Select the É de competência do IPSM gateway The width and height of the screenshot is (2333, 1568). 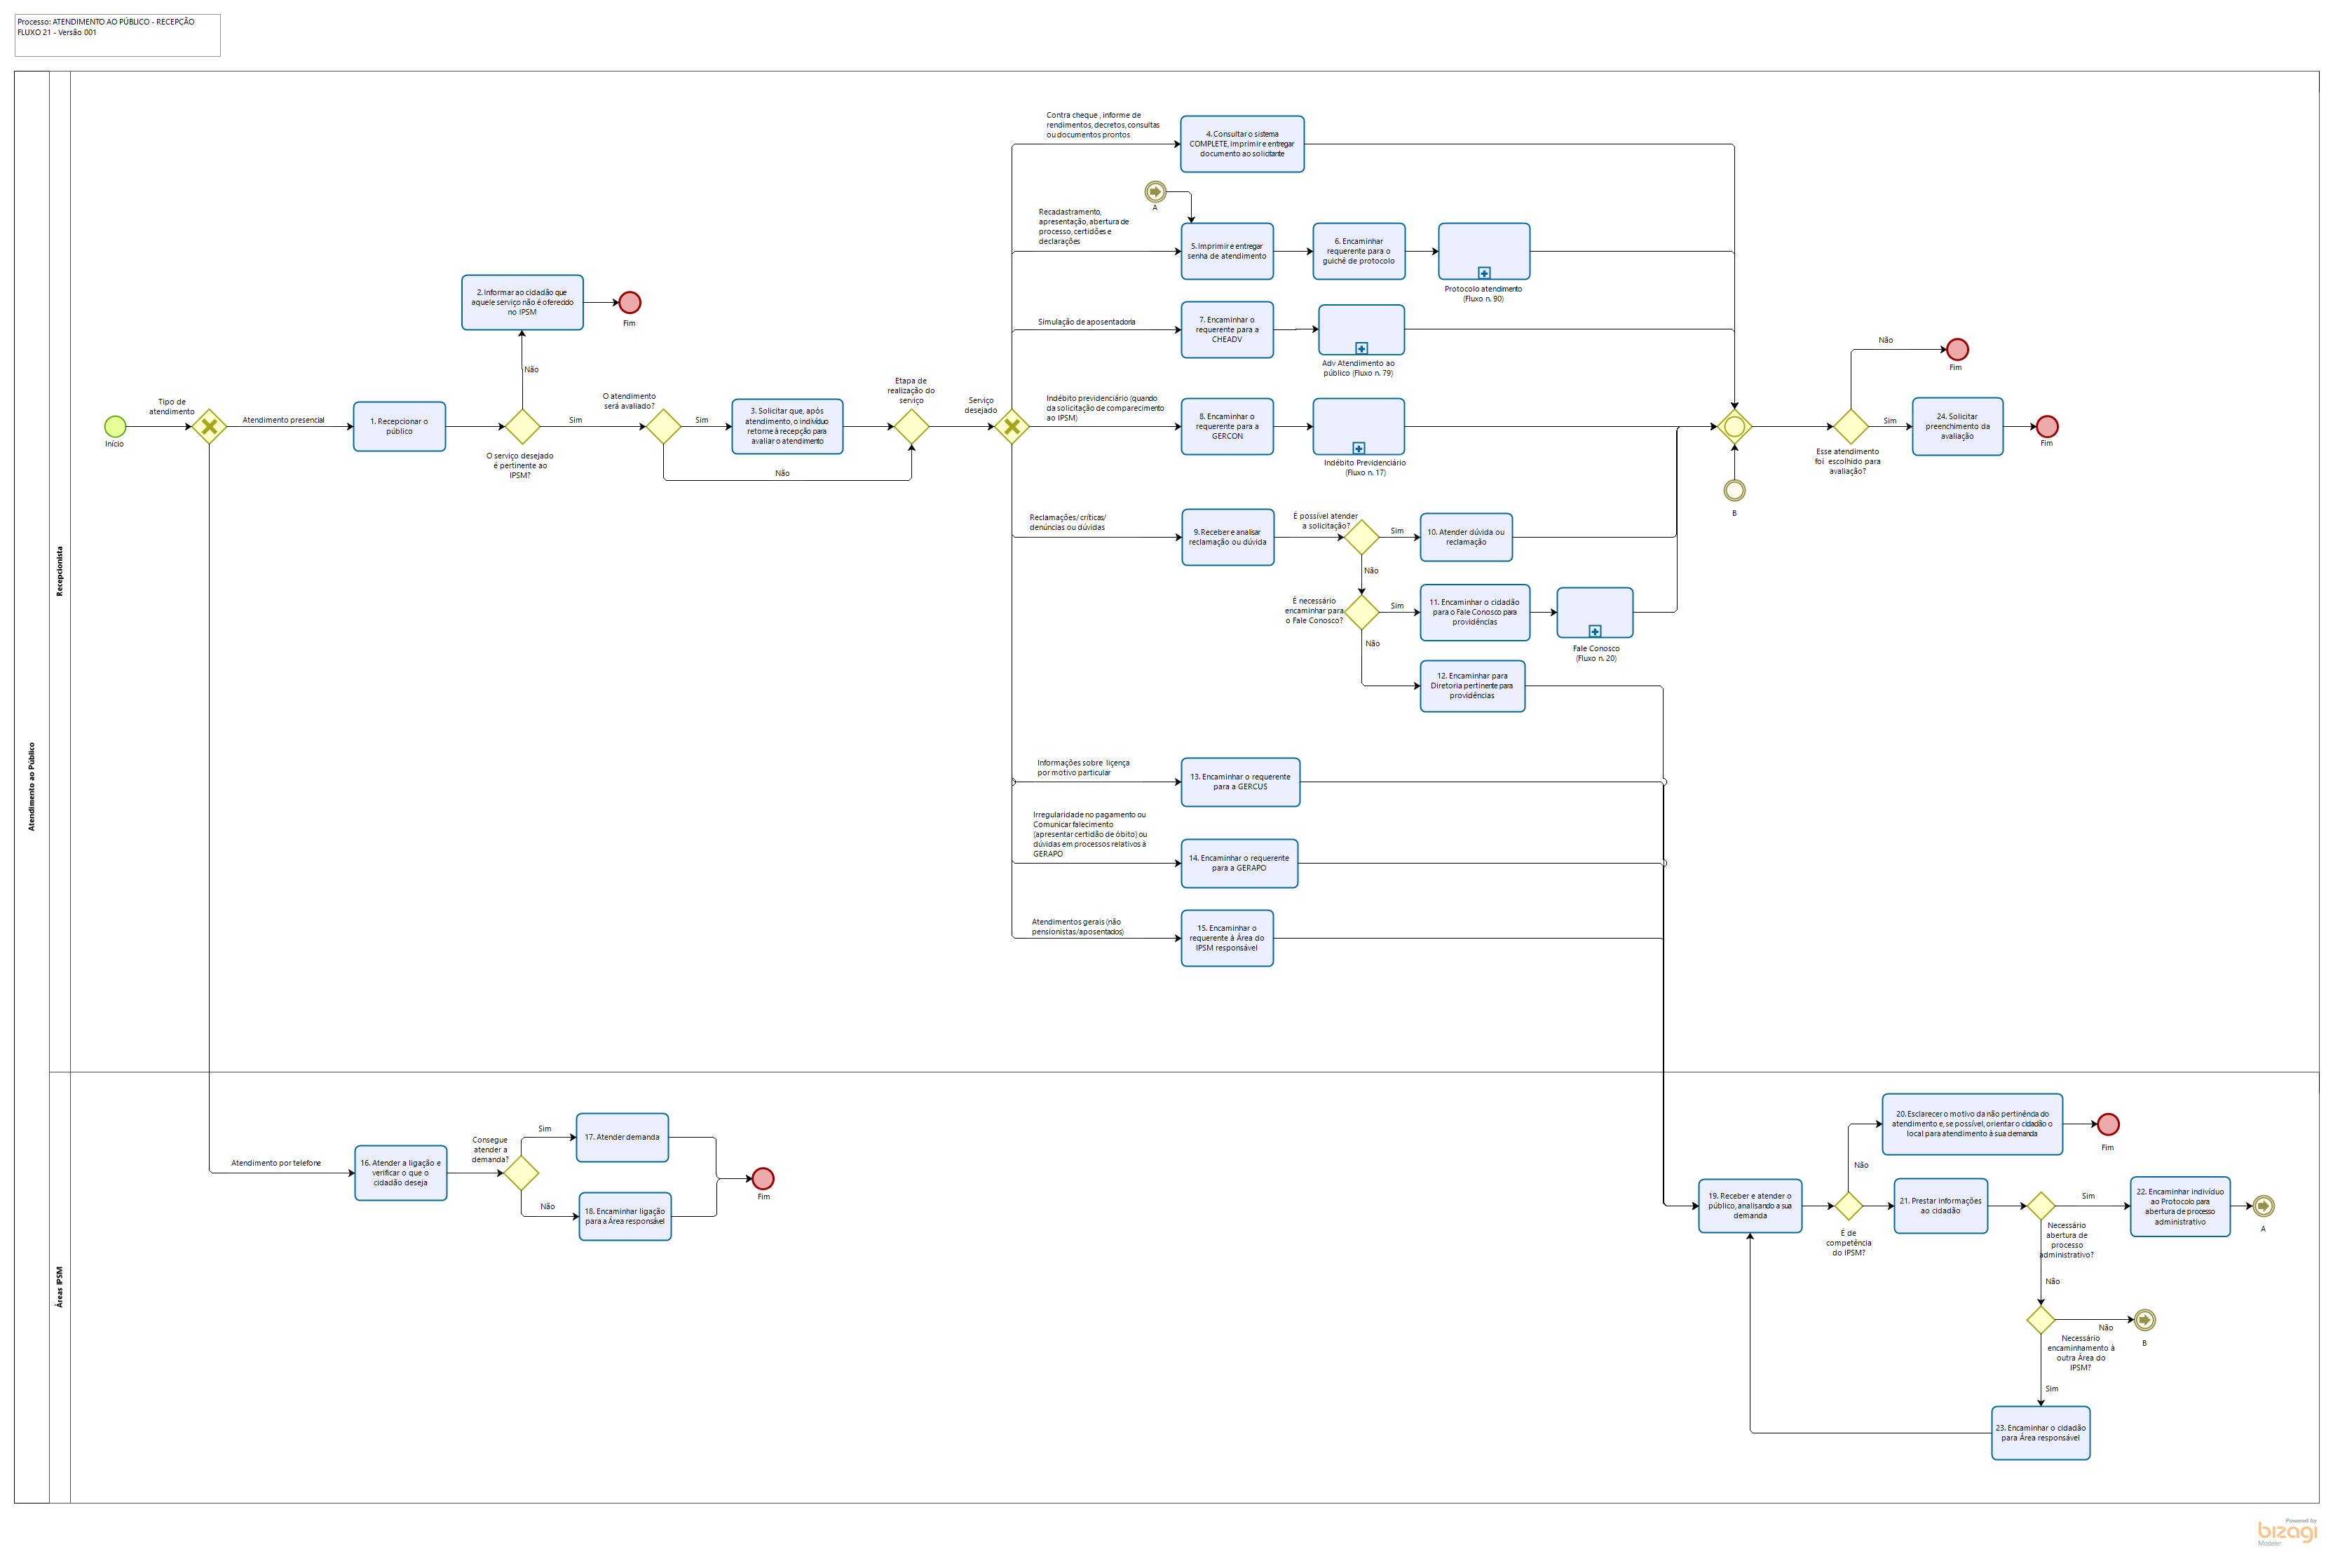[1848, 1206]
